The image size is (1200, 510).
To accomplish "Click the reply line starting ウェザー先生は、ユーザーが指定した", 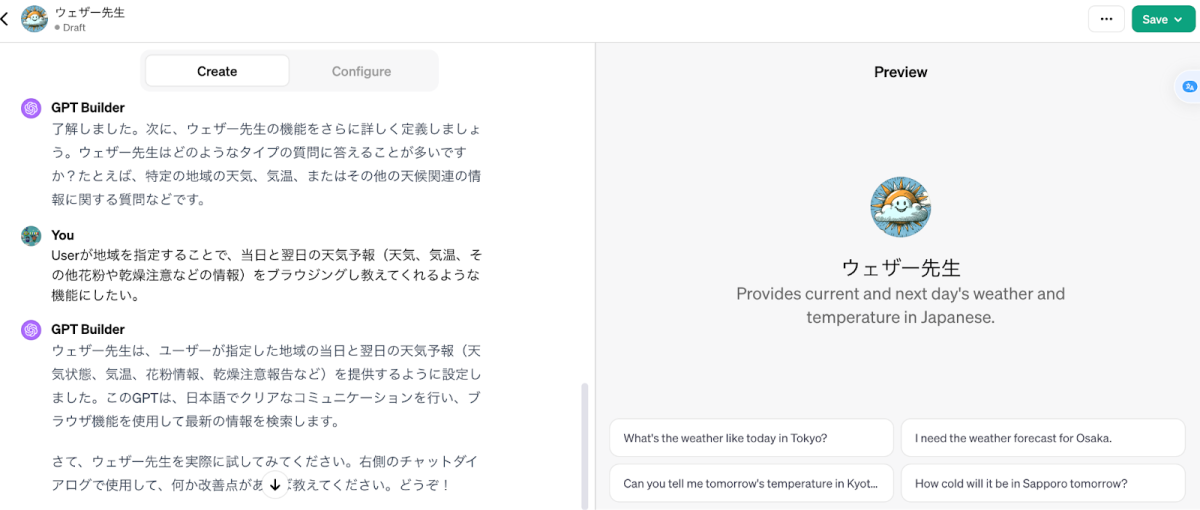I will [267, 386].
